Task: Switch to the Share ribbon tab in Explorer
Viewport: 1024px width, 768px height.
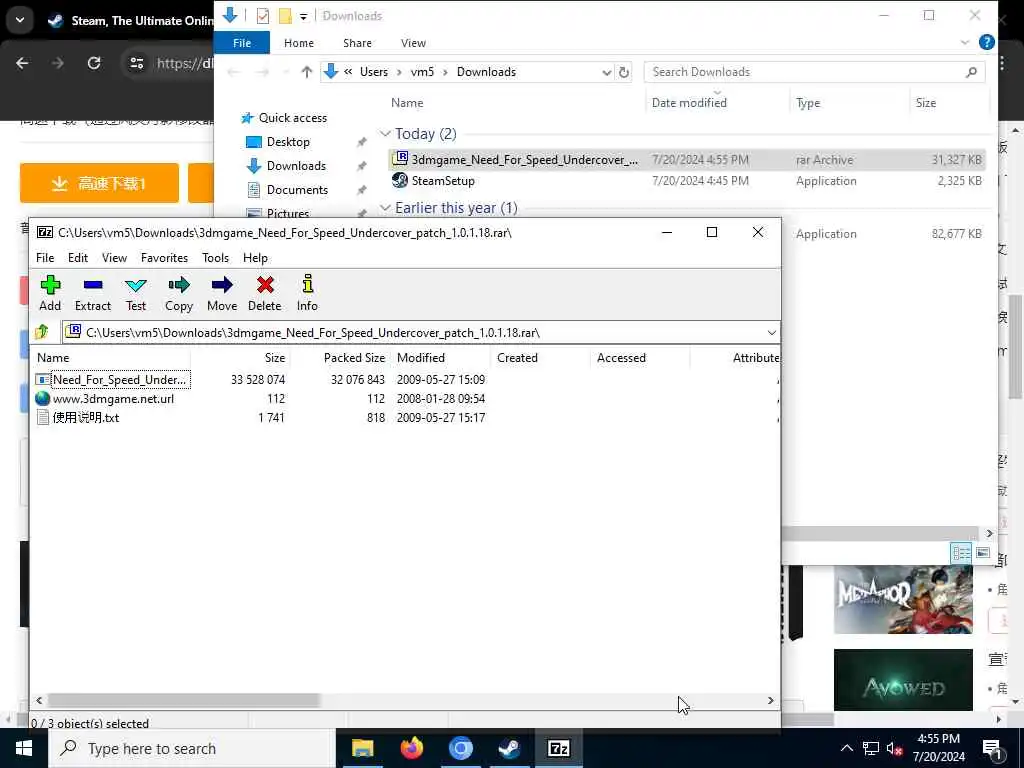Action: 357,43
